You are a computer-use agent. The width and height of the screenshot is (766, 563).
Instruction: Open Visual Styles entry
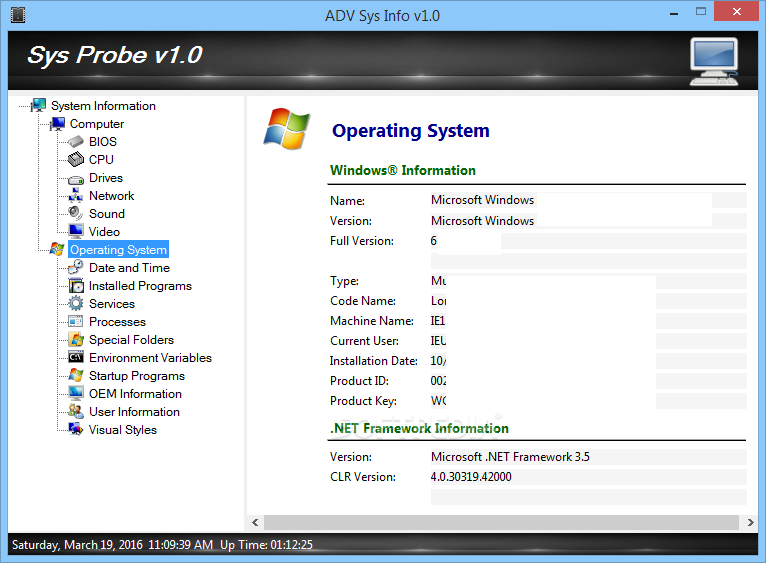(123, 430)
